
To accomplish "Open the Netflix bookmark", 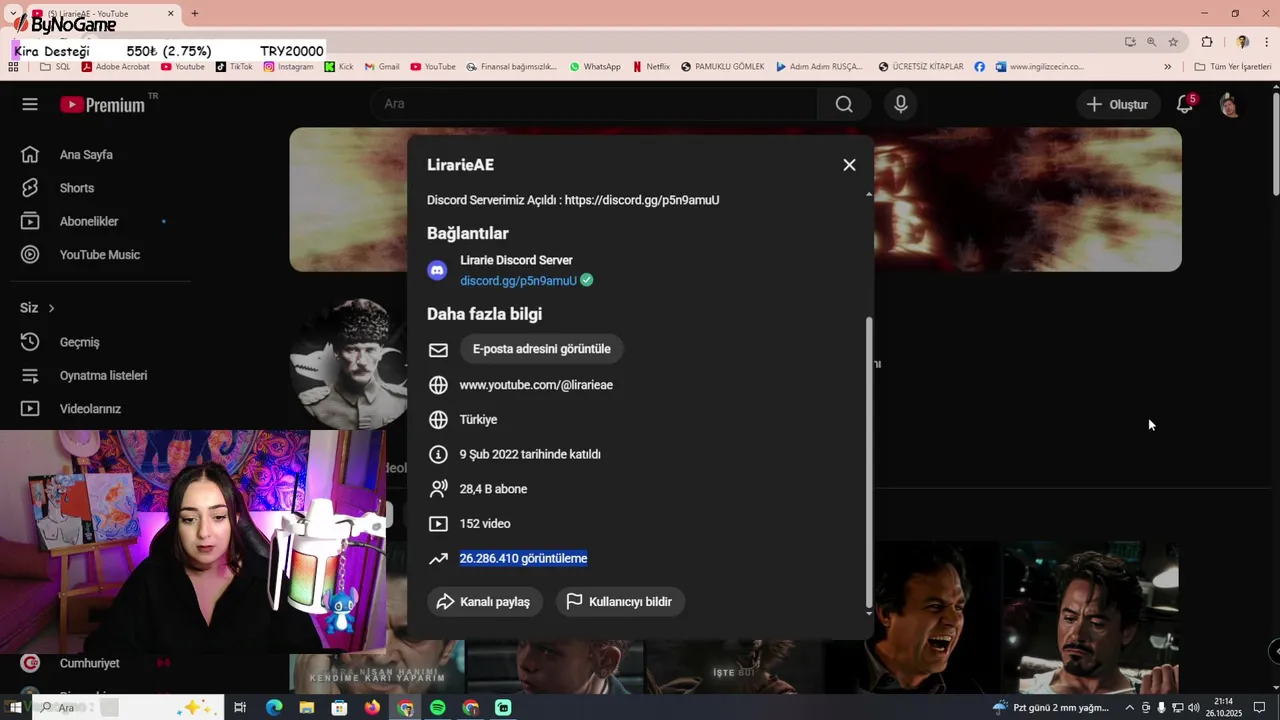I will (651, 67).
